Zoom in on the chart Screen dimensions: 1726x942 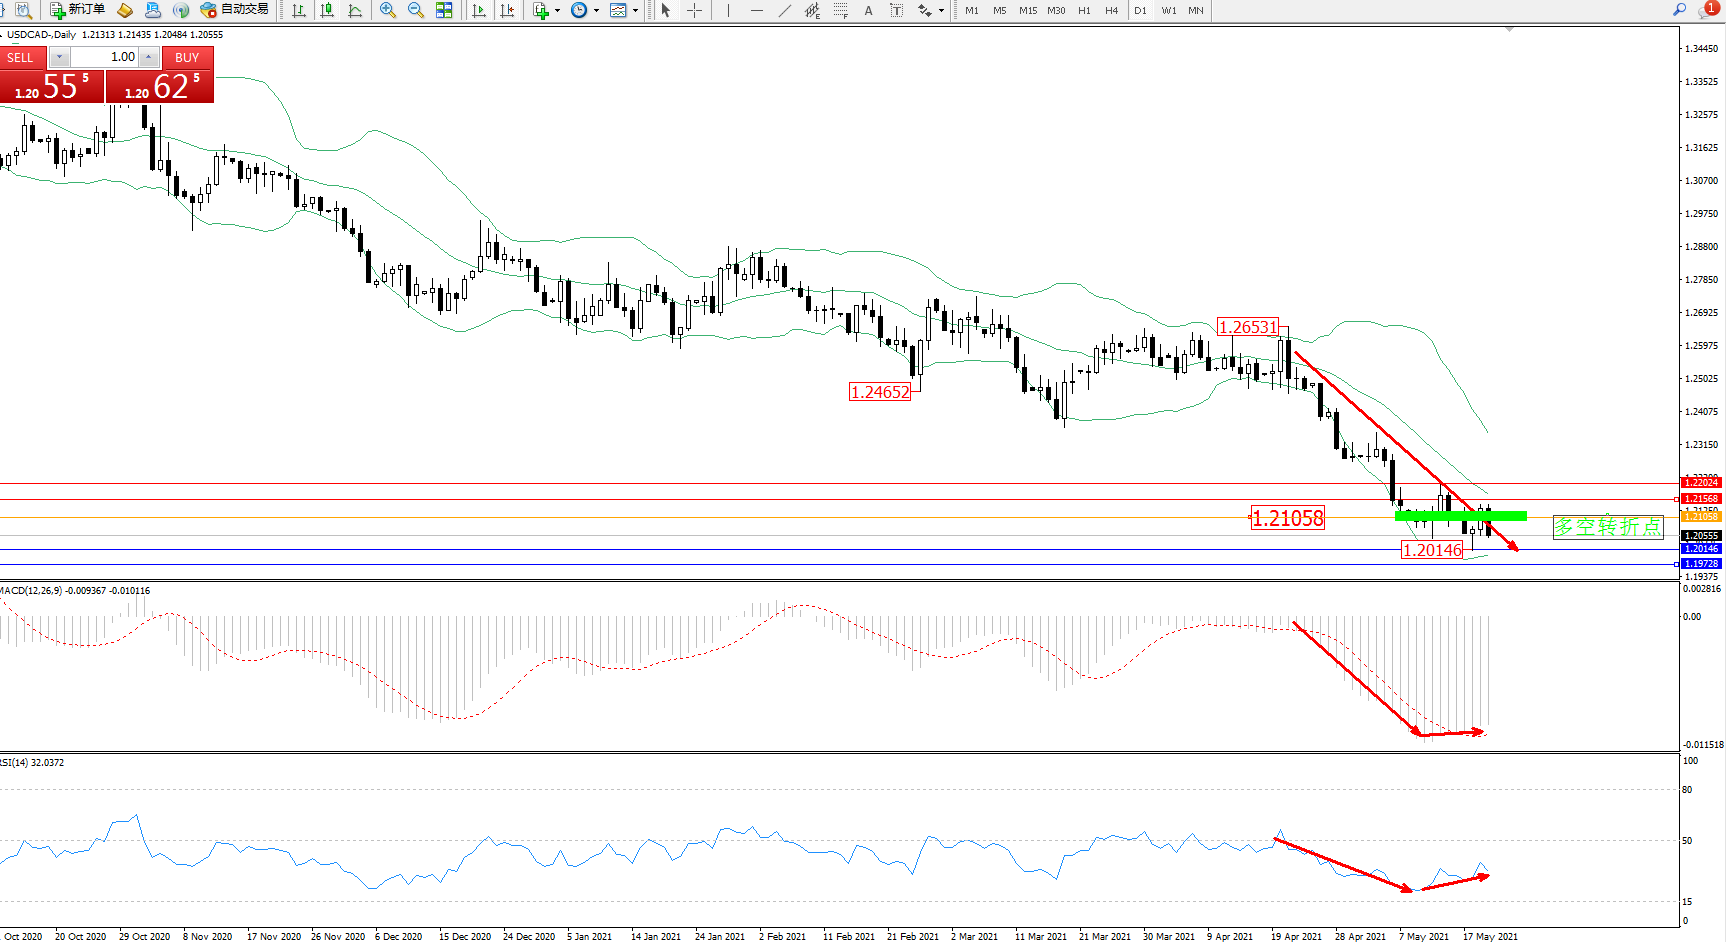pyautogui.click(x=388, y=10)
